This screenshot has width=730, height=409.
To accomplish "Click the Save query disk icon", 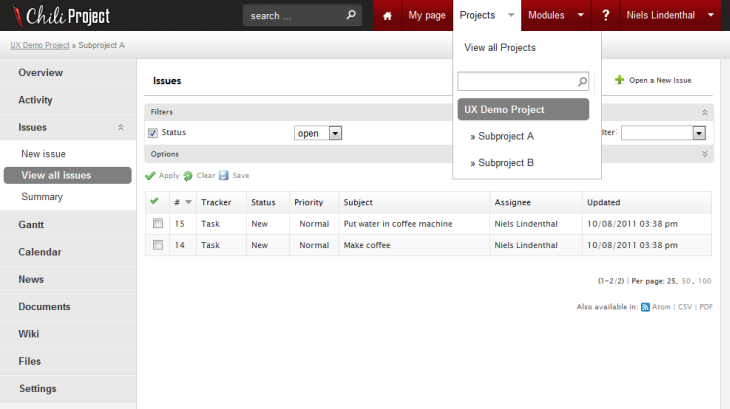I will (224, 175).
